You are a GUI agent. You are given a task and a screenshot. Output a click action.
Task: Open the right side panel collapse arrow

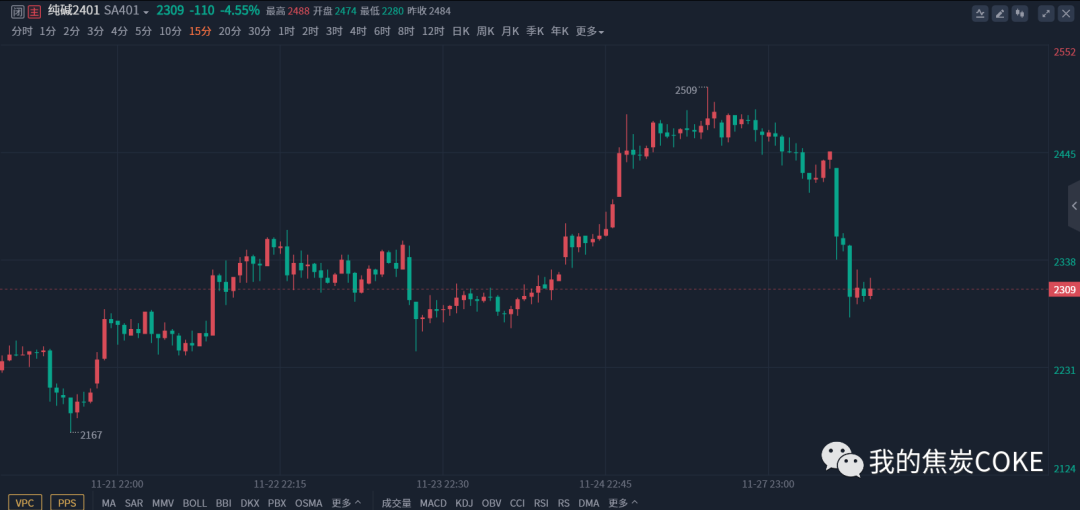(x=1074, y=206)
